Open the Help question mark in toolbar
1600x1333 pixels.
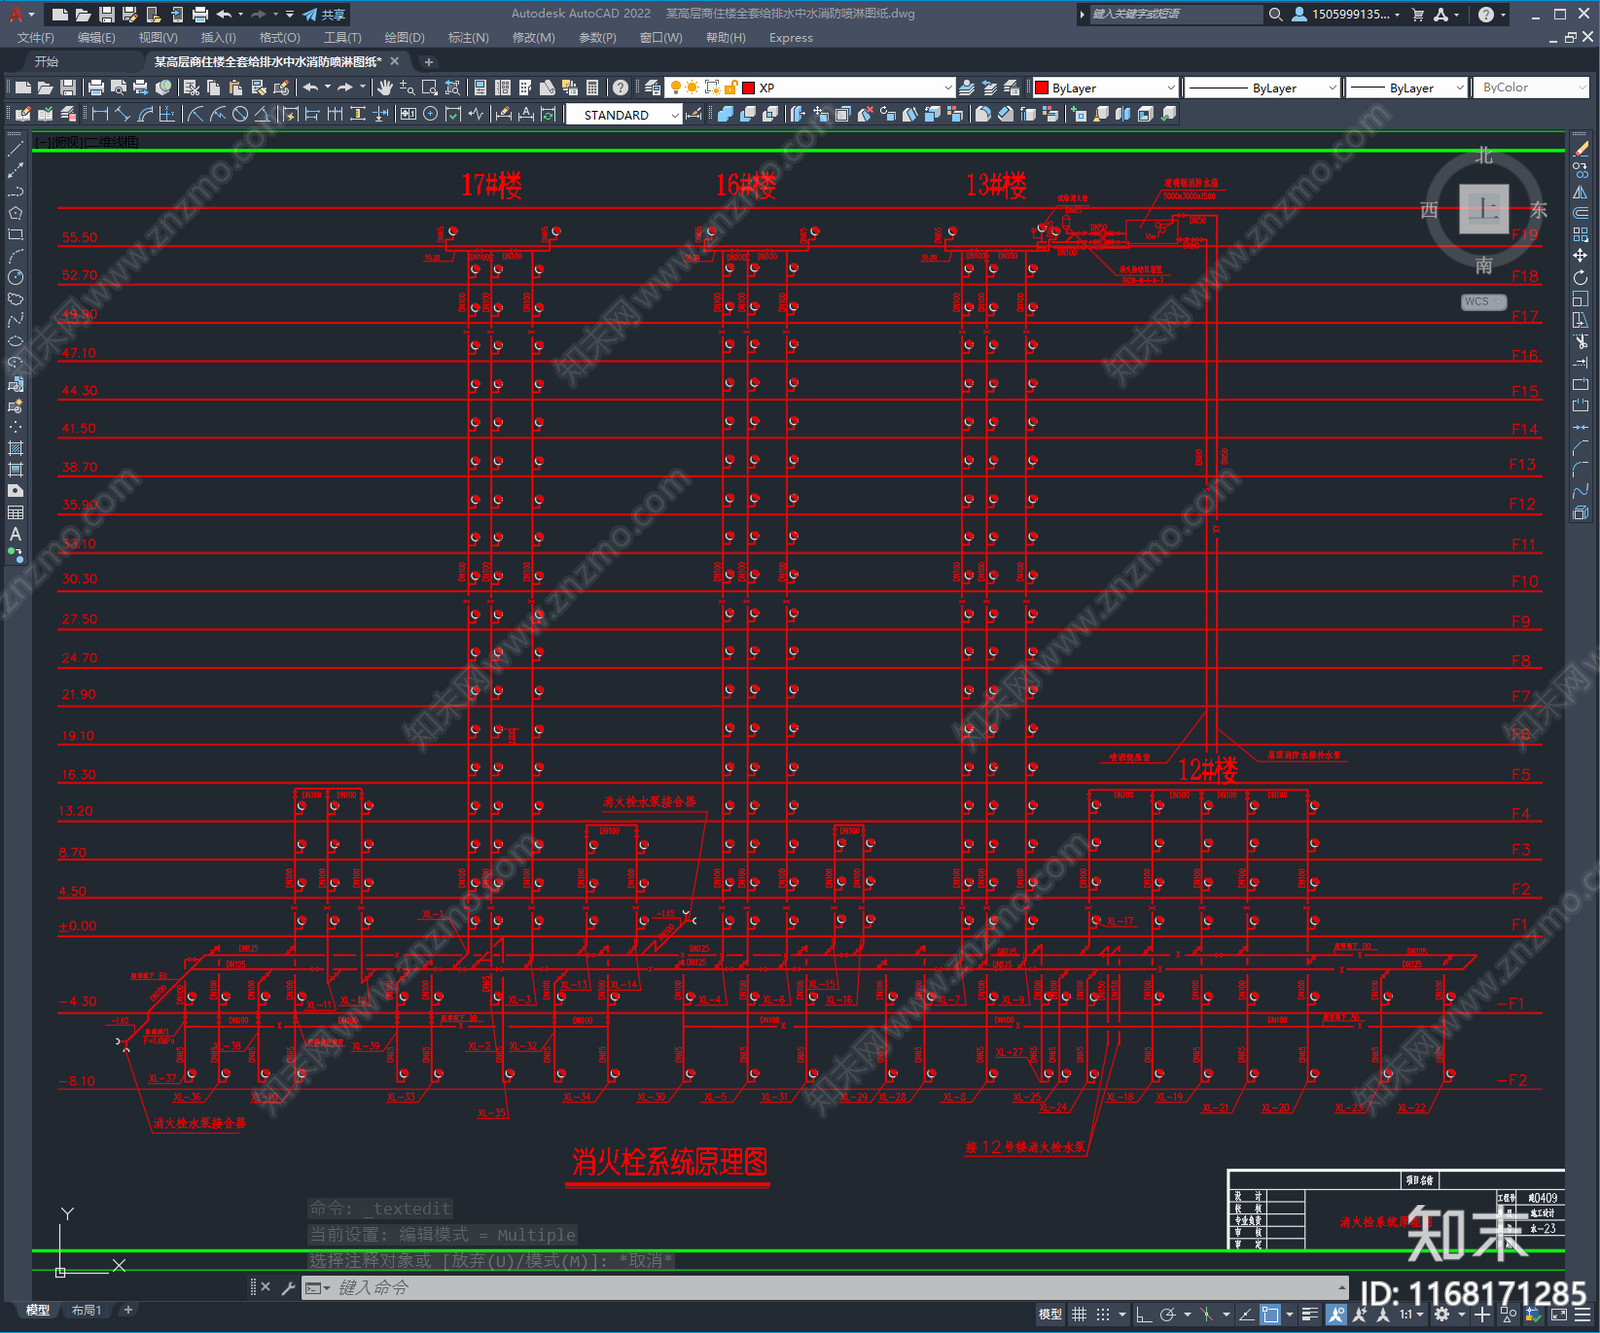coord(620,88)
